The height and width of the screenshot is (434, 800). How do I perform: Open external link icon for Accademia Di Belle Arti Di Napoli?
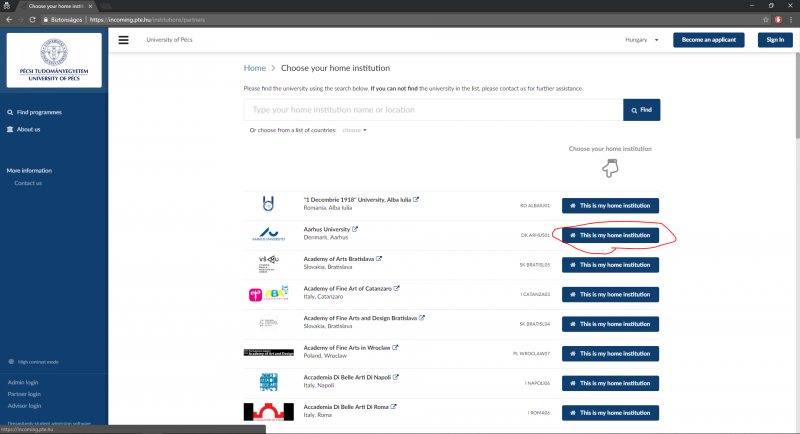[396, 377]
